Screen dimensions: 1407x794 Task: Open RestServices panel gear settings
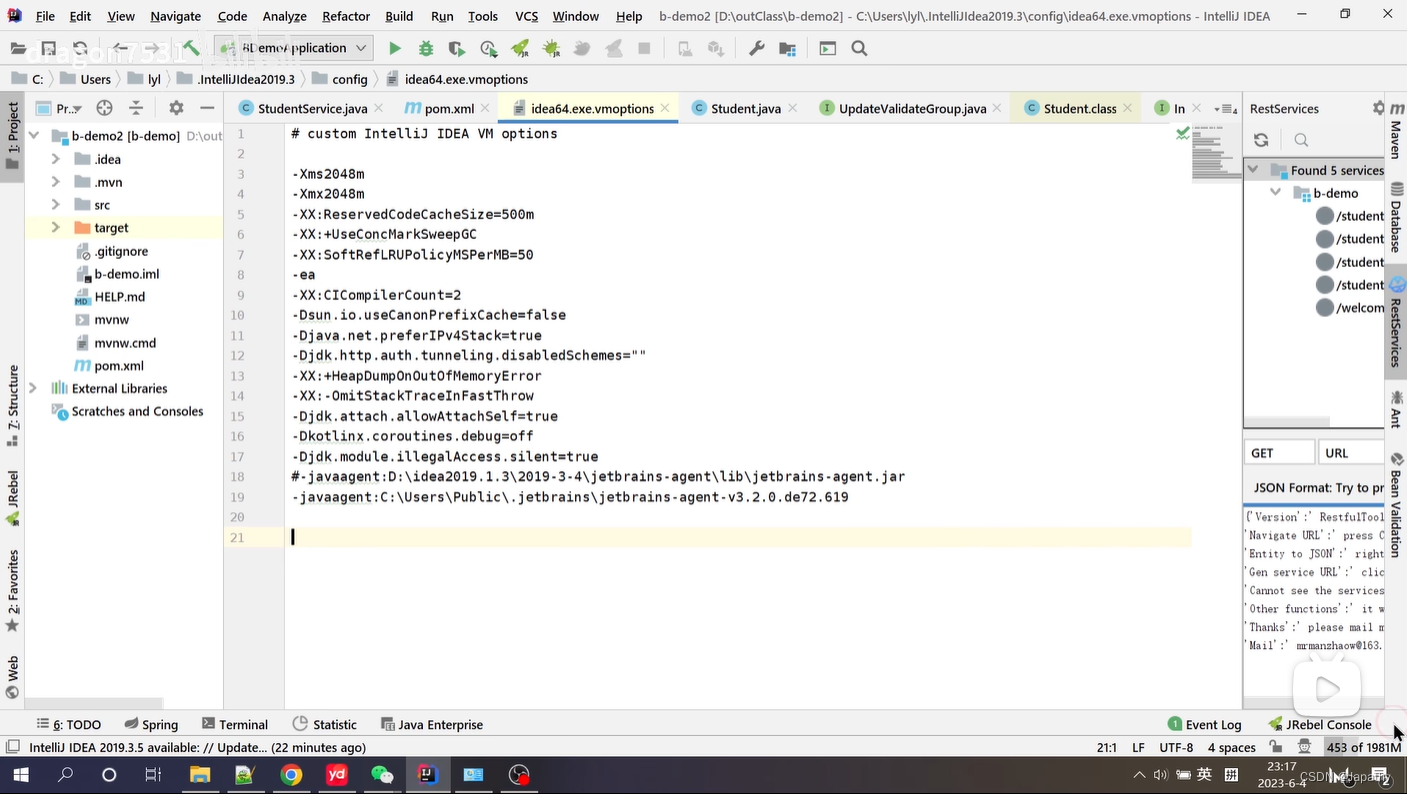coord(1378,108)
